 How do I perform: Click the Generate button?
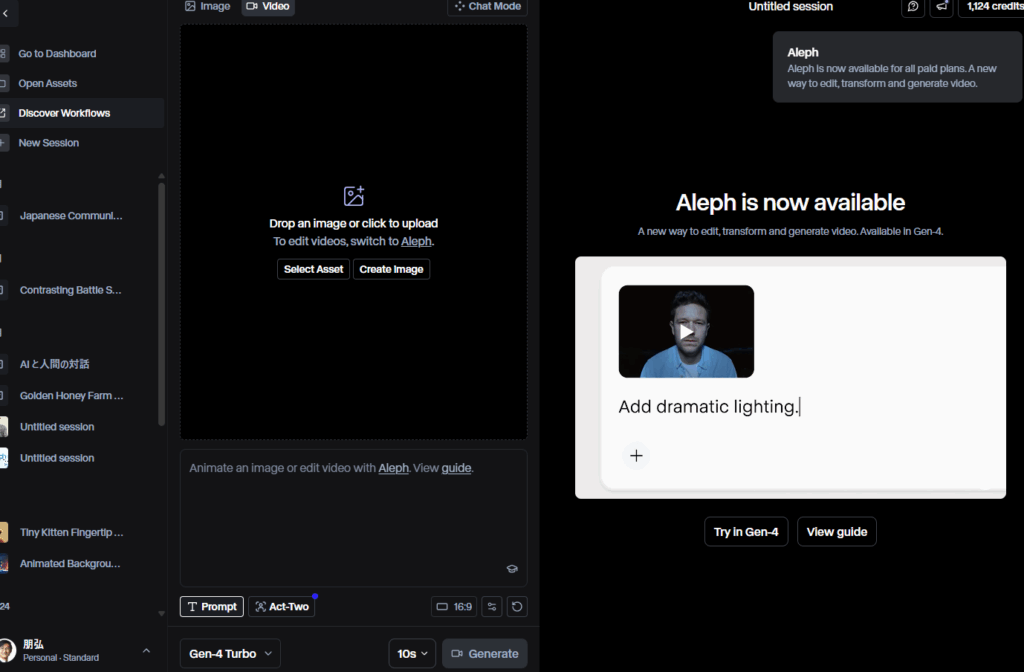(x=485, y=654)
